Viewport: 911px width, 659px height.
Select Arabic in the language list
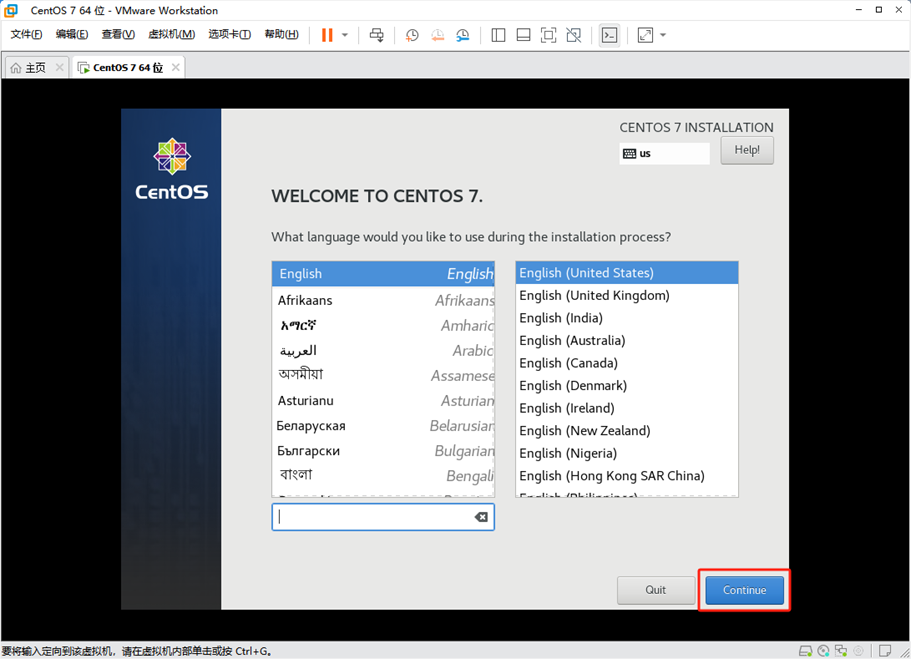[383, 350]
